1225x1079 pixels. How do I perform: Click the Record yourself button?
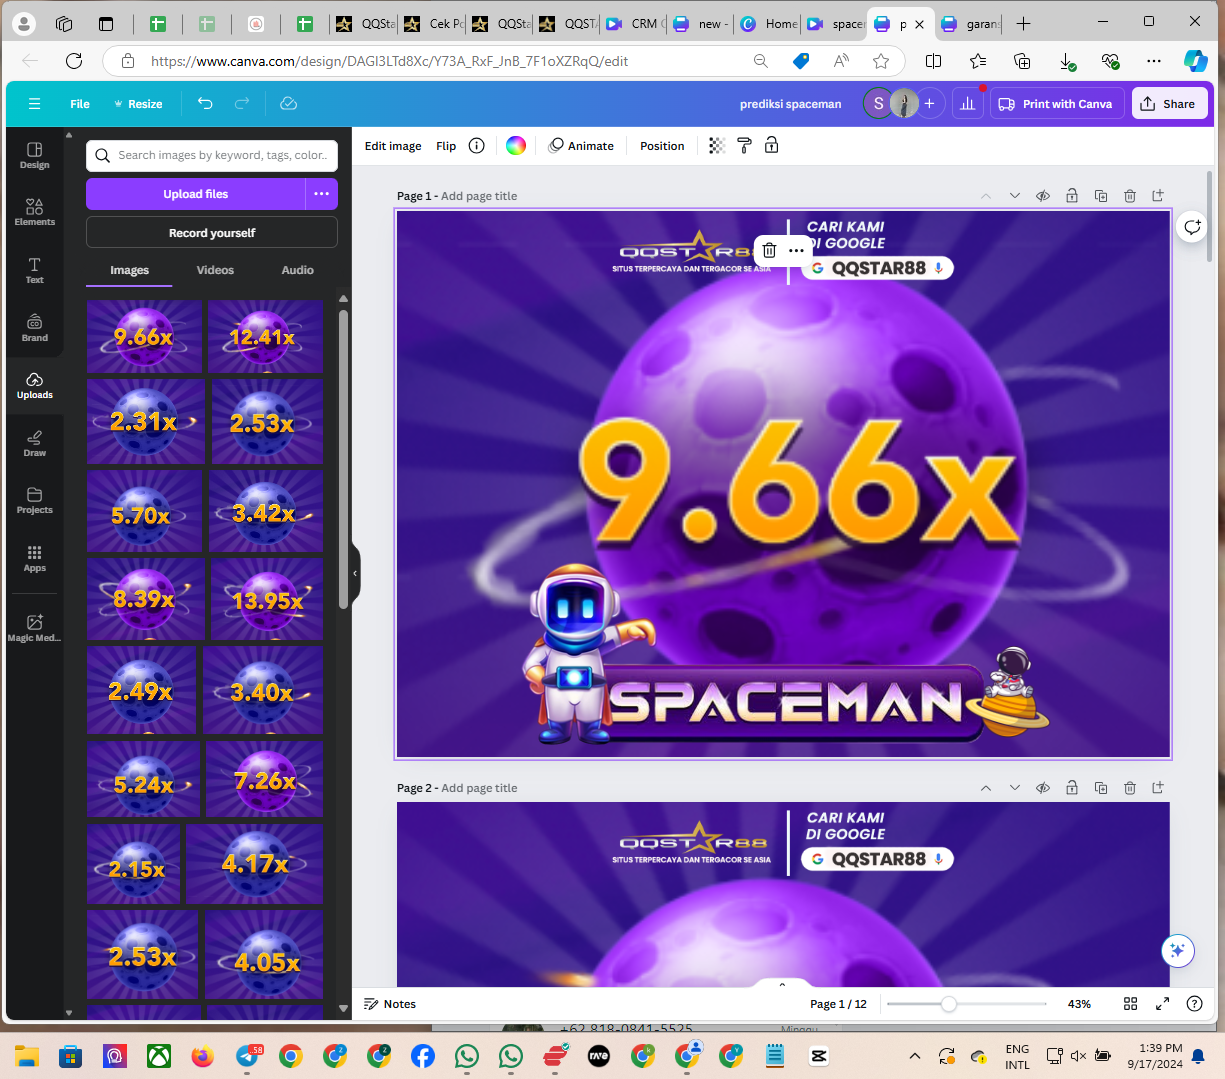[212, 233]
